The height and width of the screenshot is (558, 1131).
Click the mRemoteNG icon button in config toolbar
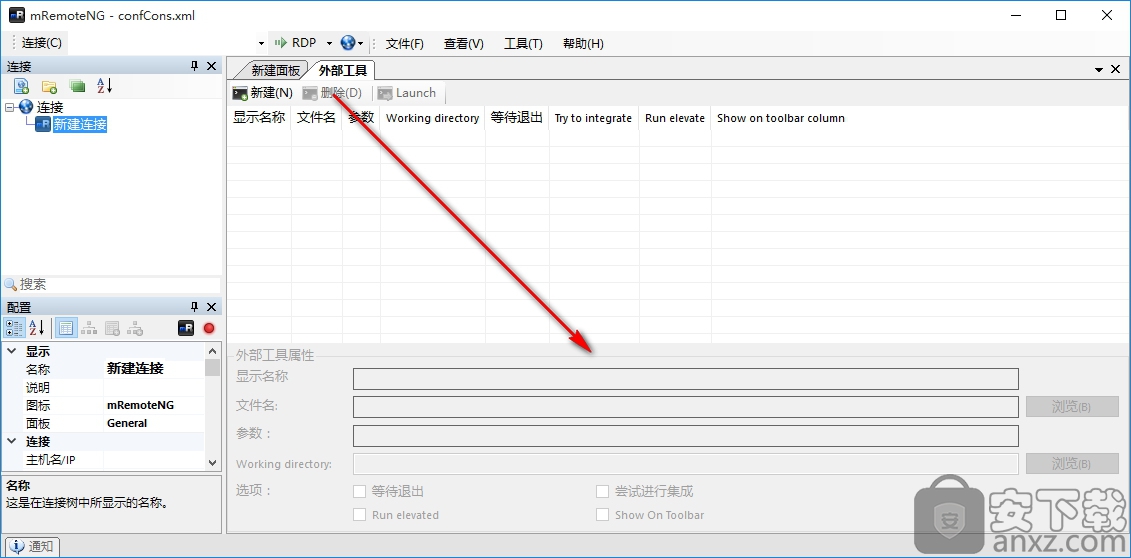pos(186,328)
